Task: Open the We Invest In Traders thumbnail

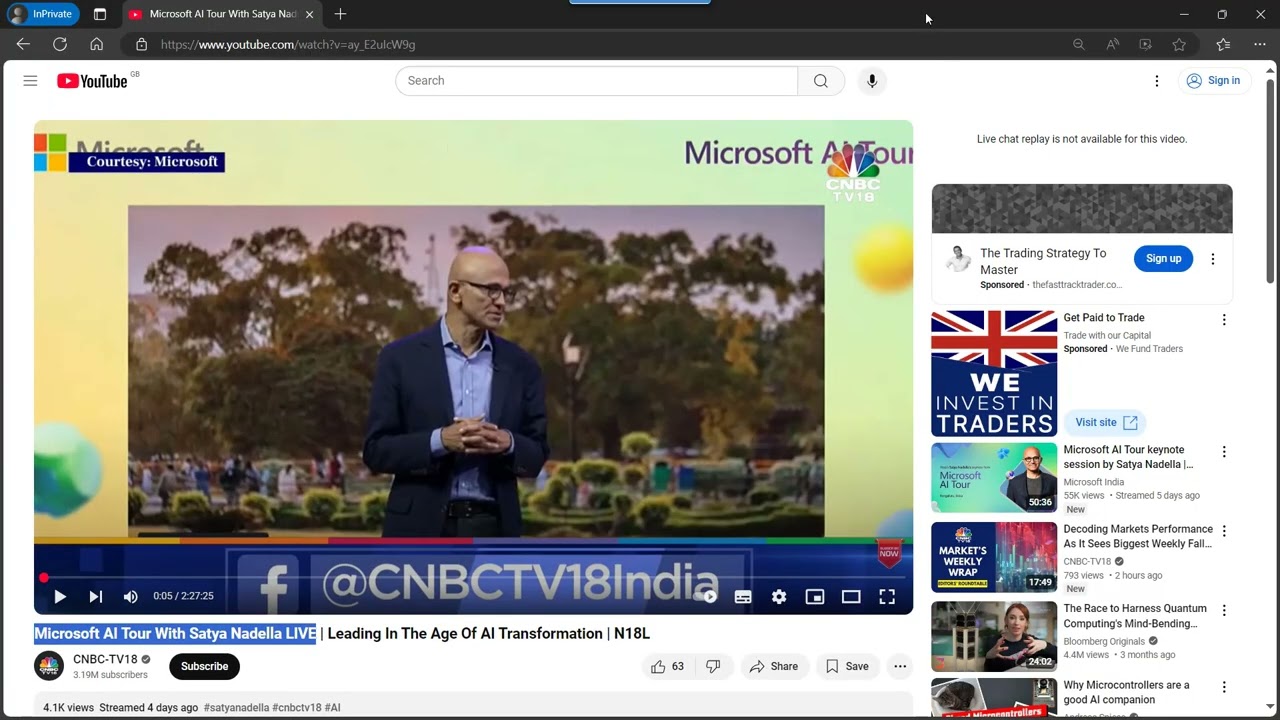Action: [994, 374]
